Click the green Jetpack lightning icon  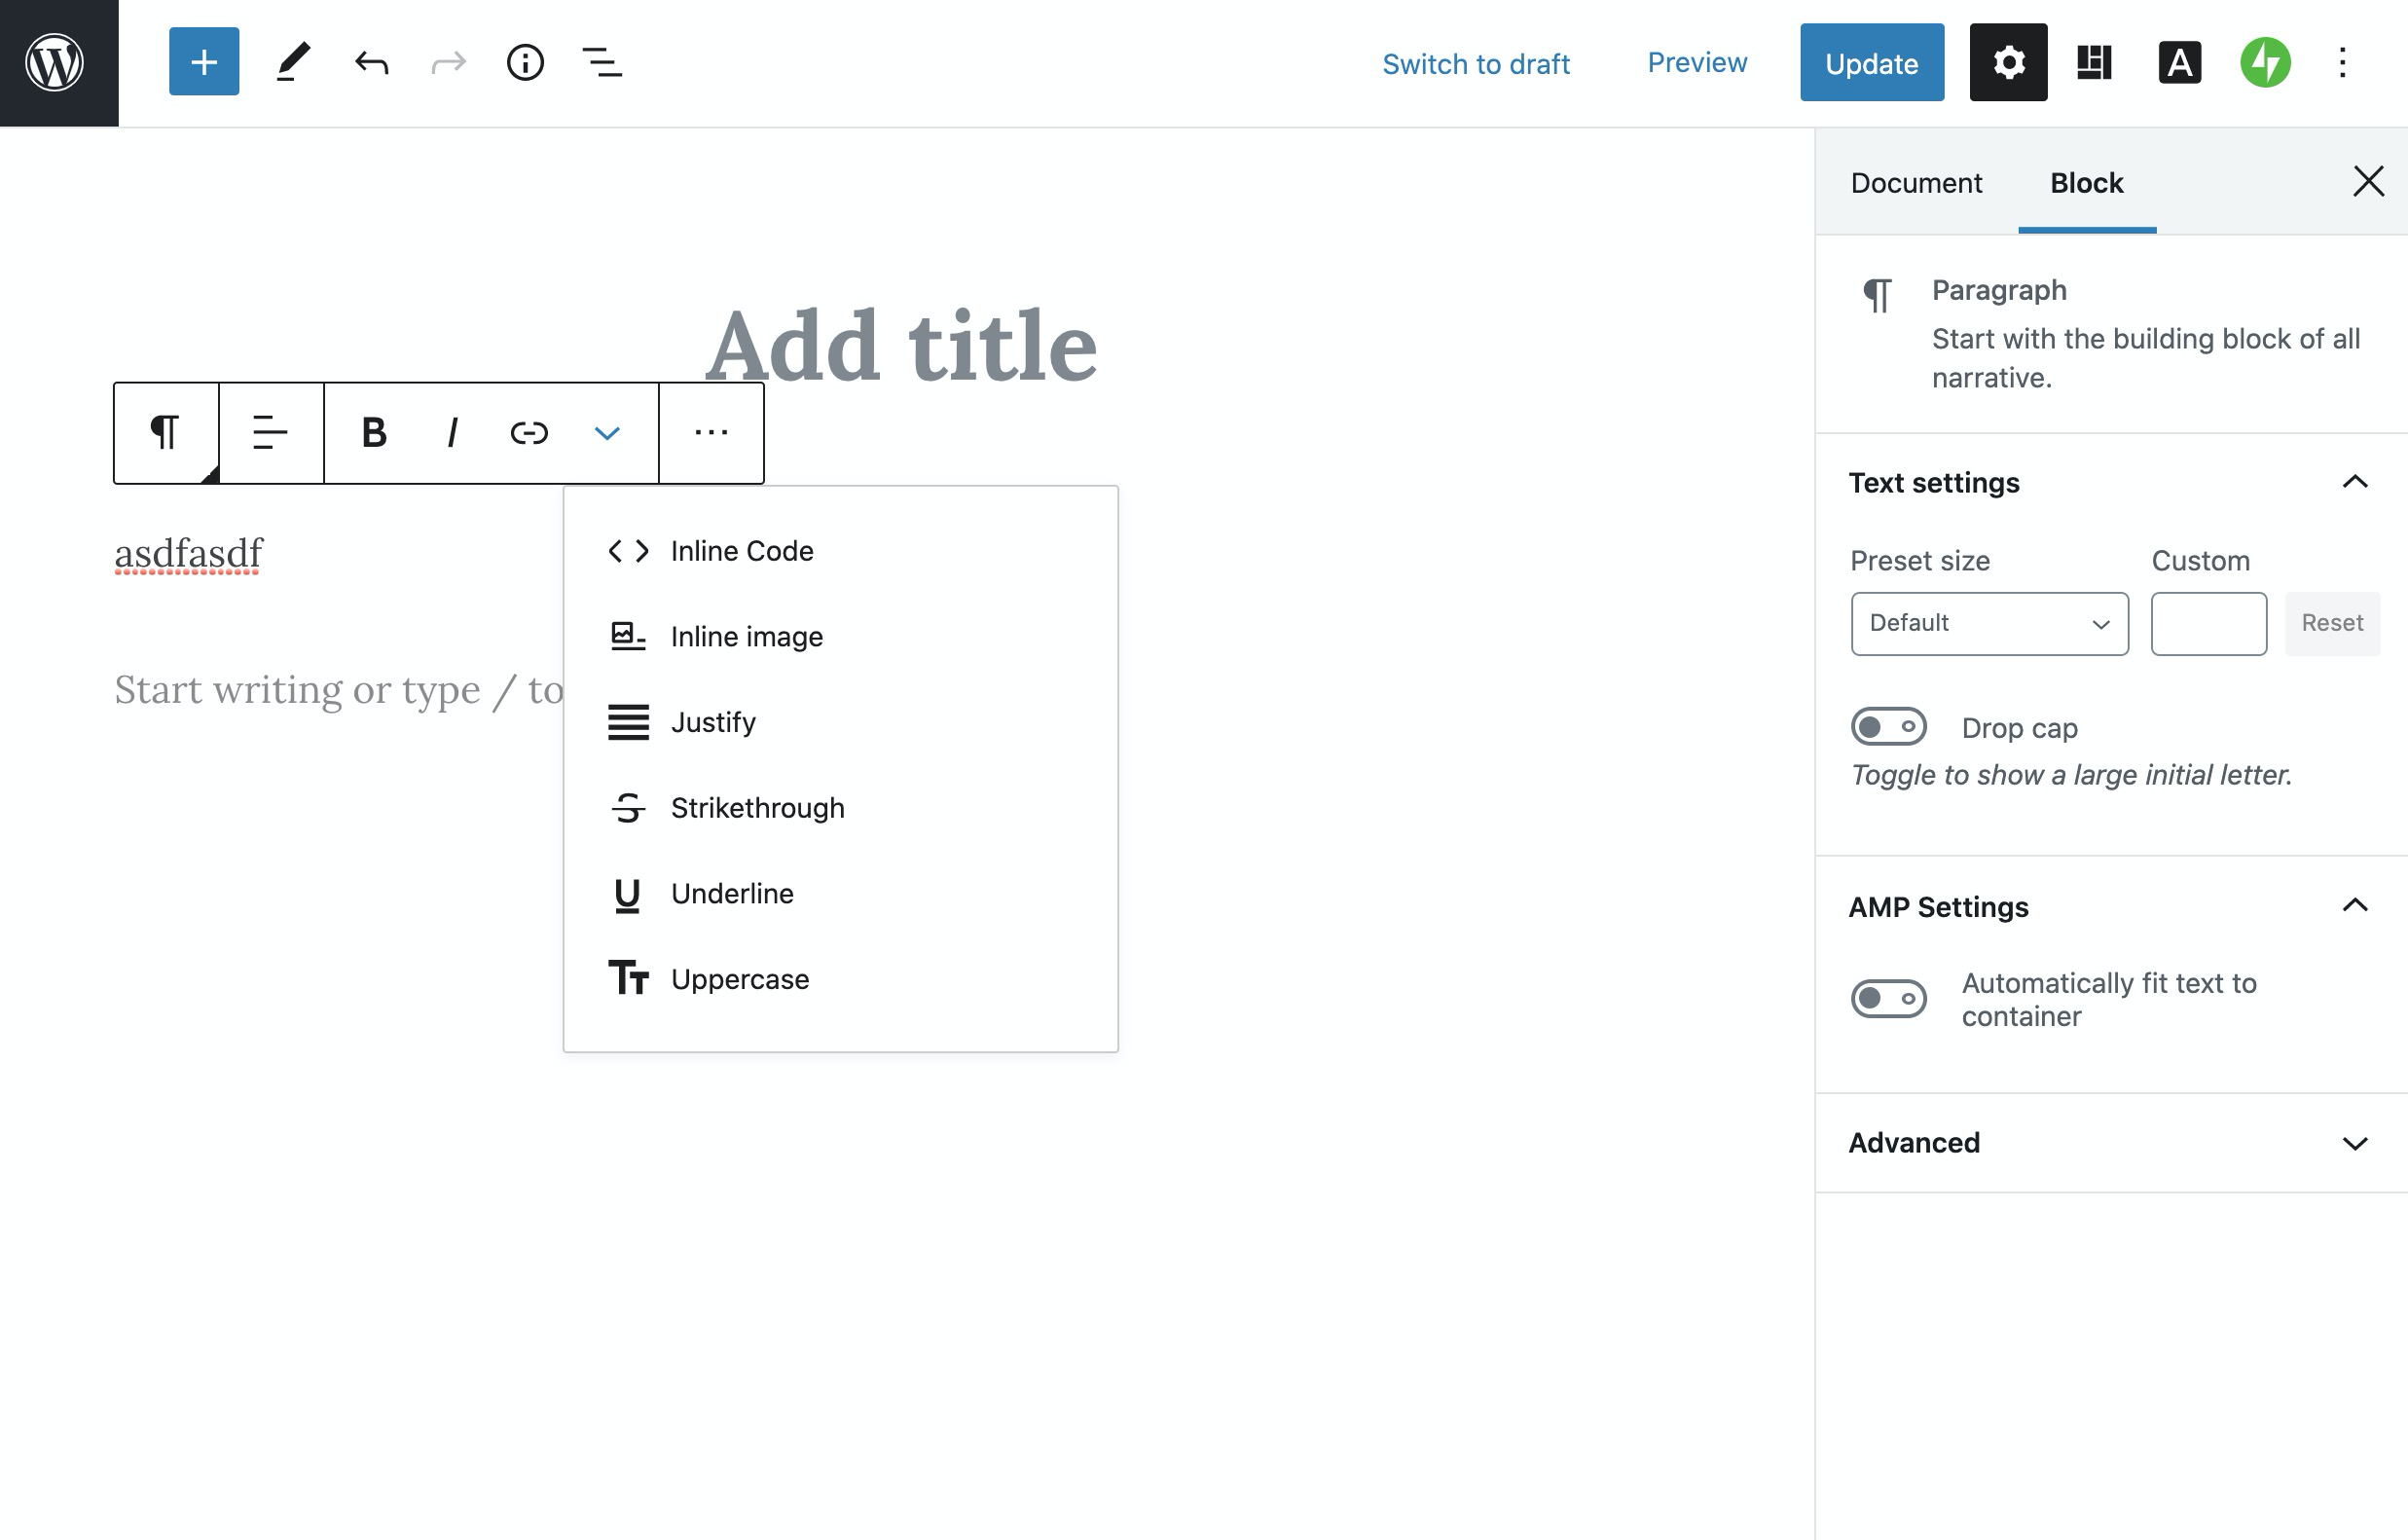pyautogui.click(x=2264, y=62)
